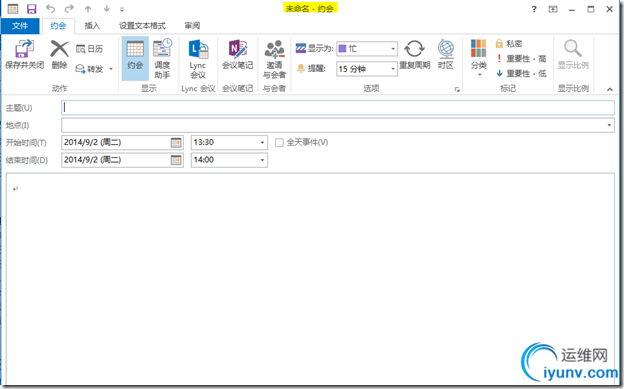Open Meeting Notes (会议笔记) OneNote icon
This screenshot has height=389, width=624.
coord(238,49)
